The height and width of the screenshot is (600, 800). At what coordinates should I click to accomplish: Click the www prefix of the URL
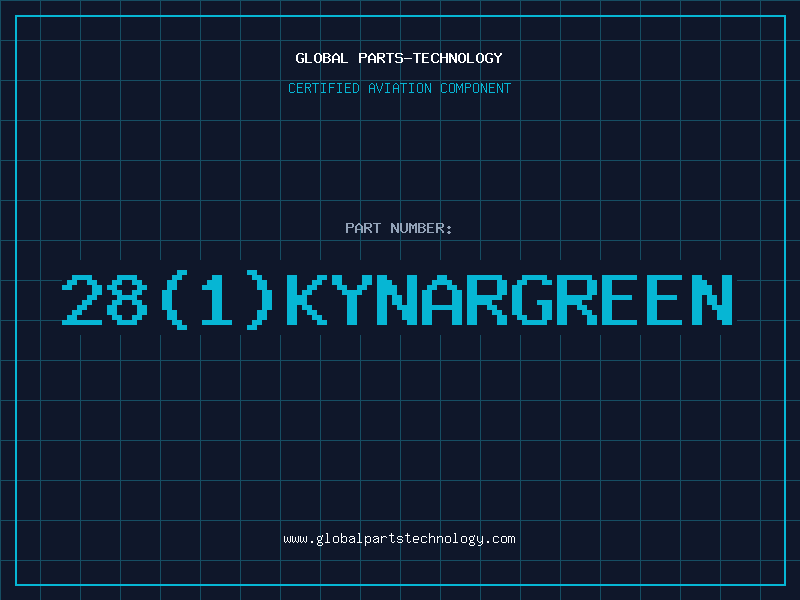(x=295, y=539)
